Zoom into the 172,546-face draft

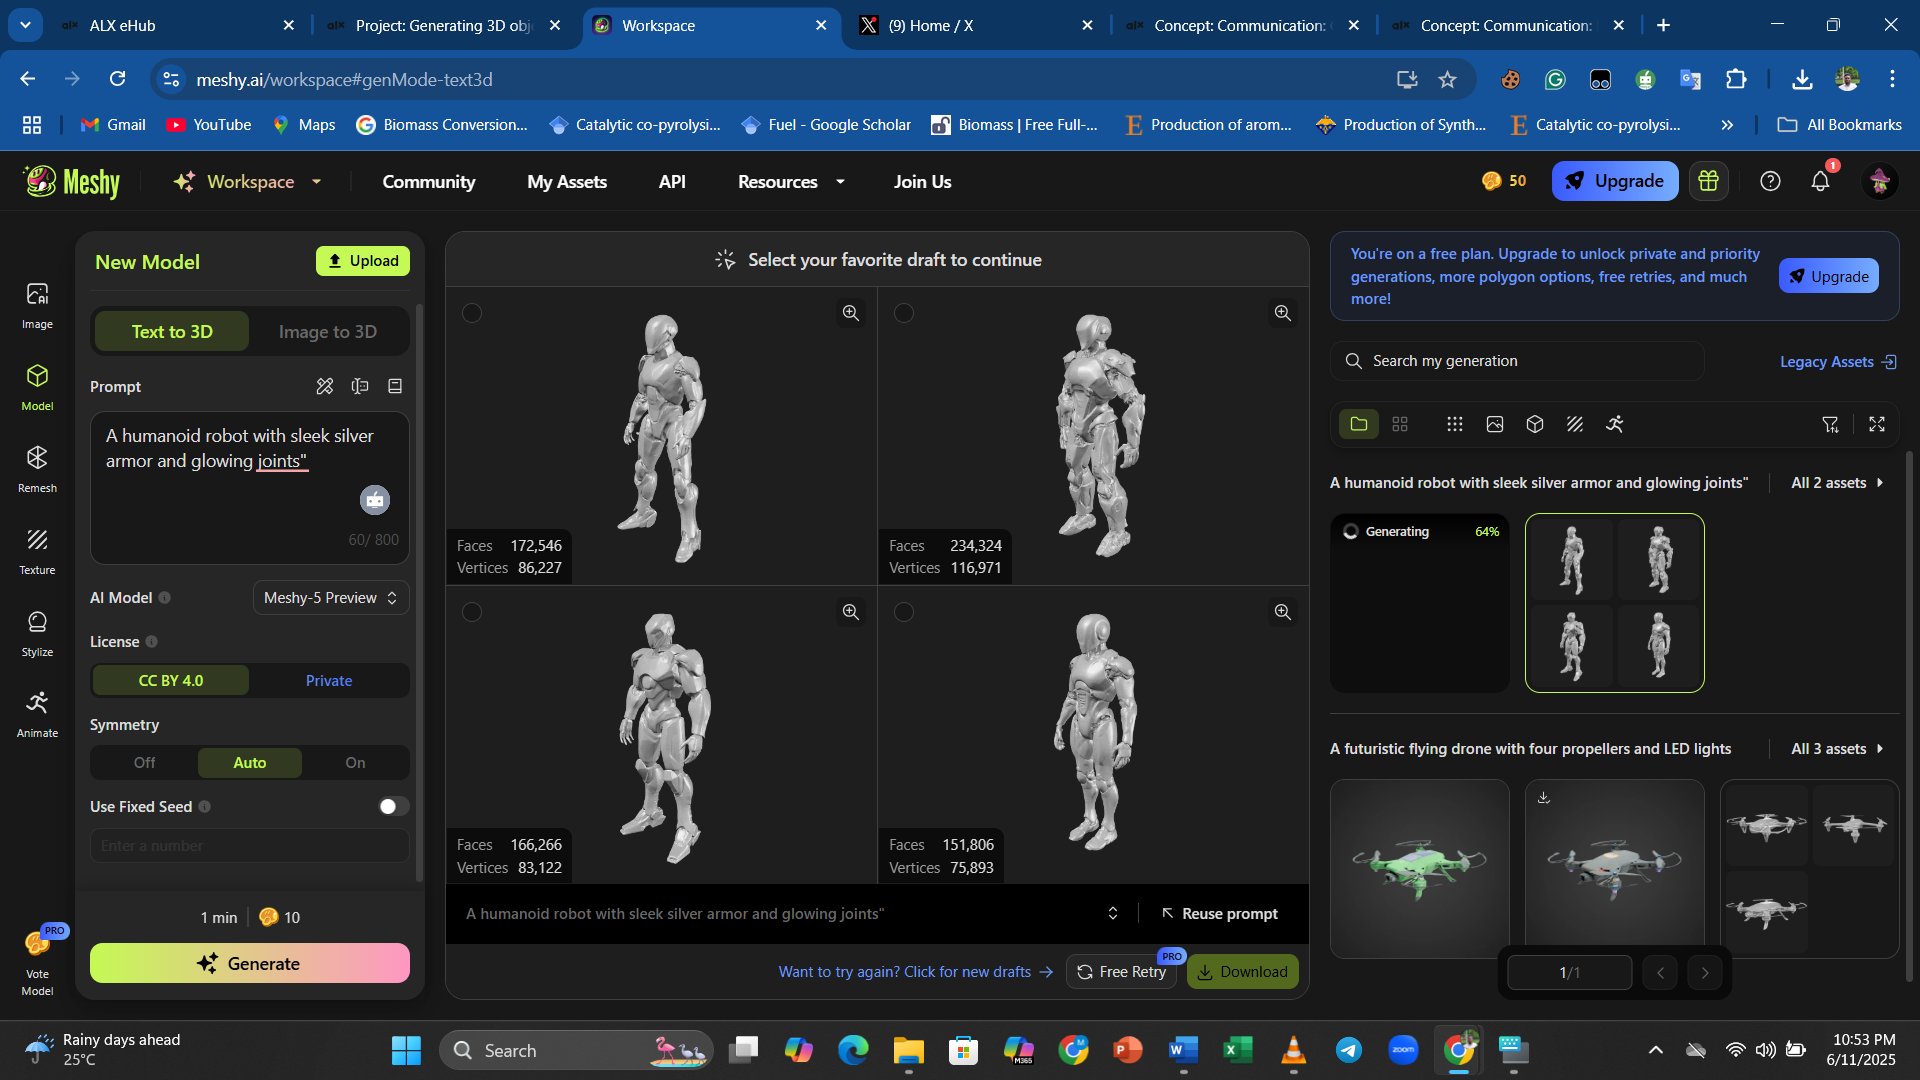850,313
